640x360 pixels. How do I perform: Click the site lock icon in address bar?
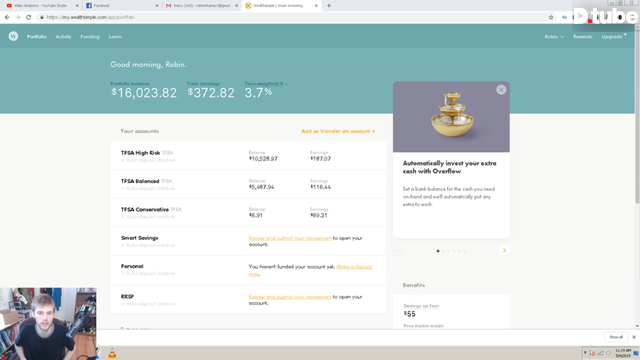coord(41,17)
